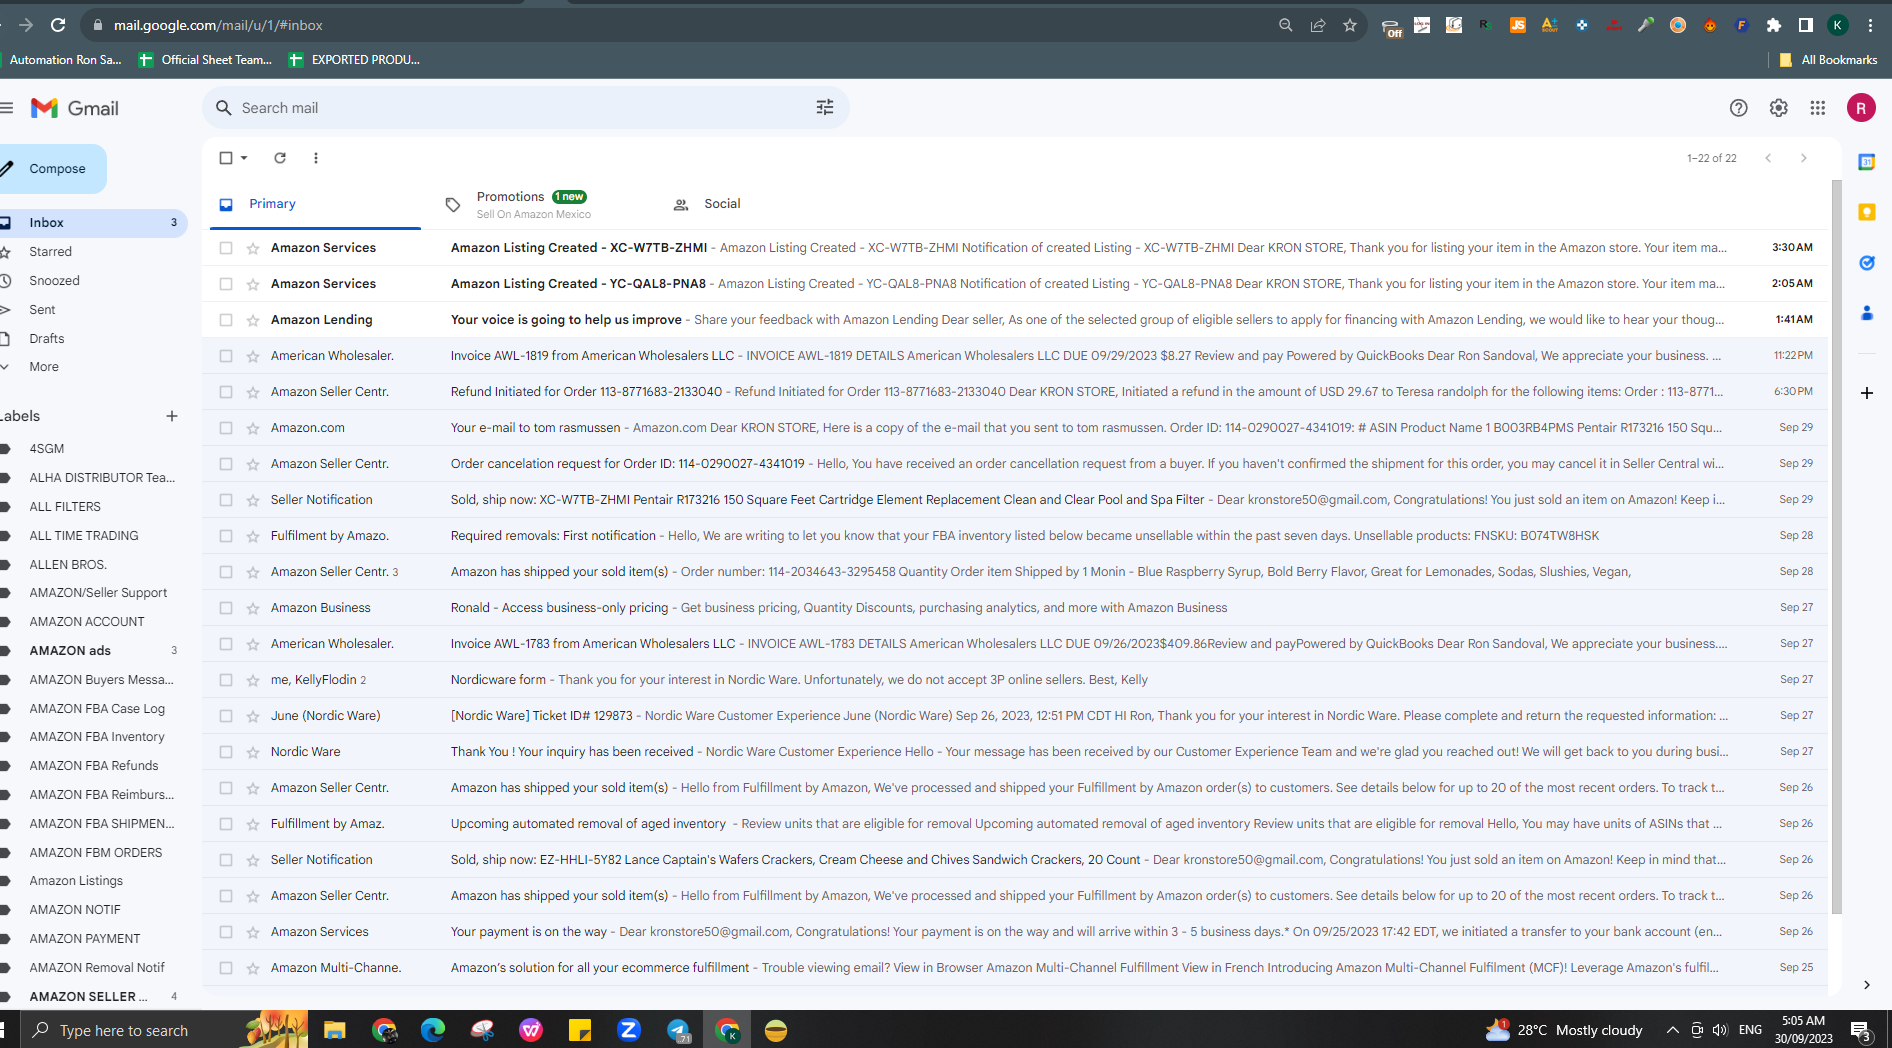1892x1048 pixels.
Task: Bookmark this page star in address bar
Action: [x=1350, y=25]
